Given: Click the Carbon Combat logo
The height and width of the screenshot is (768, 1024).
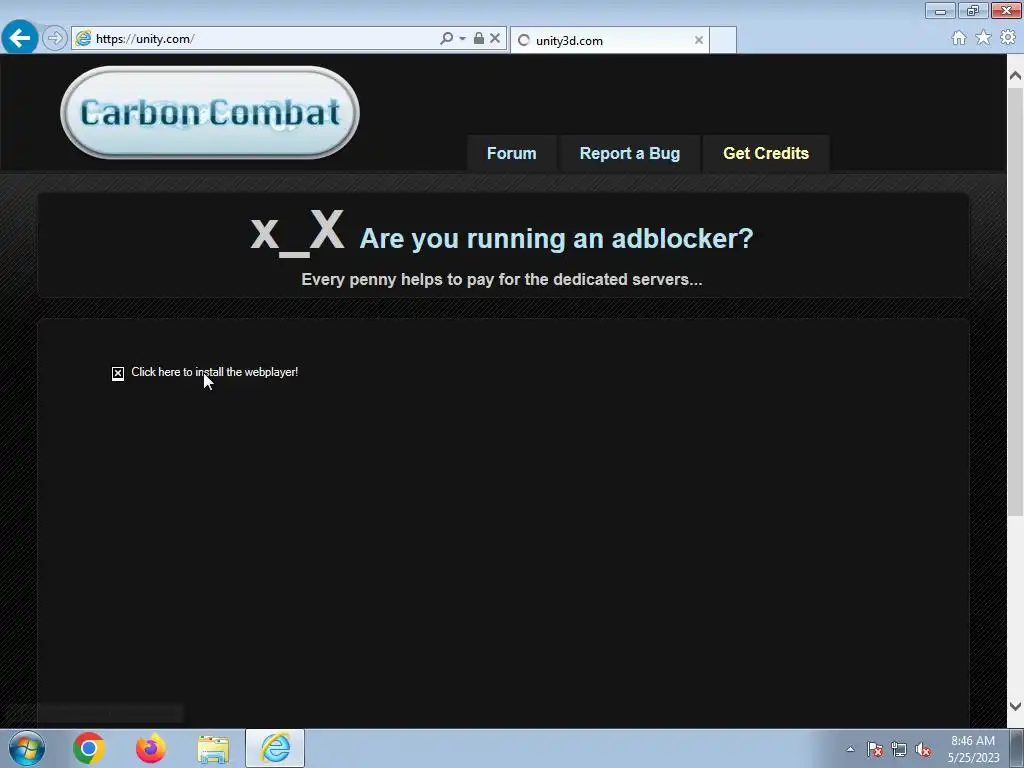Looking at the screenshot, I should (x=210, y=112).
